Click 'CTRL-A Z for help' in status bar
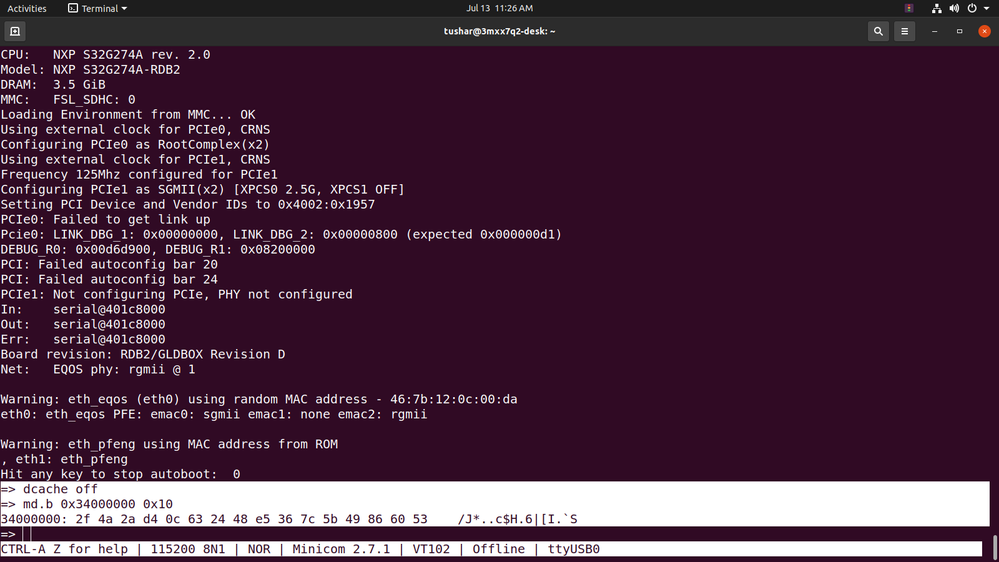The width and height of the screenshot is (999, 562). click(x=64, y=549)
